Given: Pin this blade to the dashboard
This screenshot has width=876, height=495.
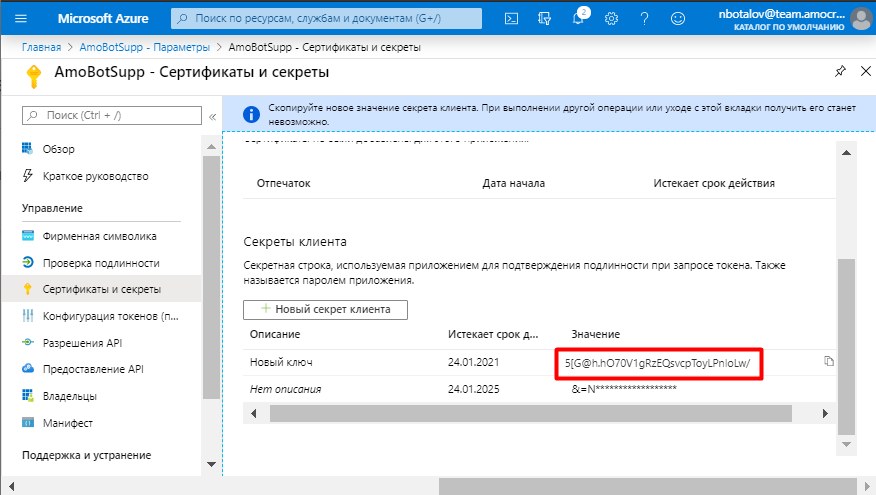Looking at the screenshot, I should [x=840, y=71].
